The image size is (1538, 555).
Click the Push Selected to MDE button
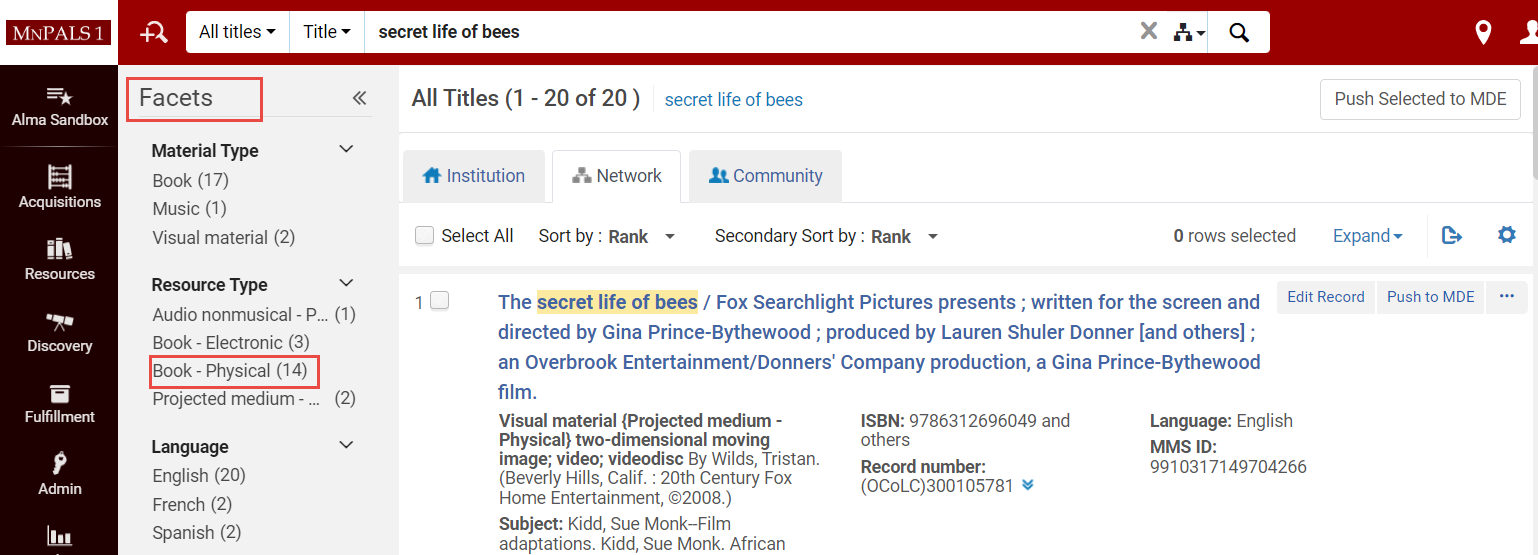tap(1420, 99)
